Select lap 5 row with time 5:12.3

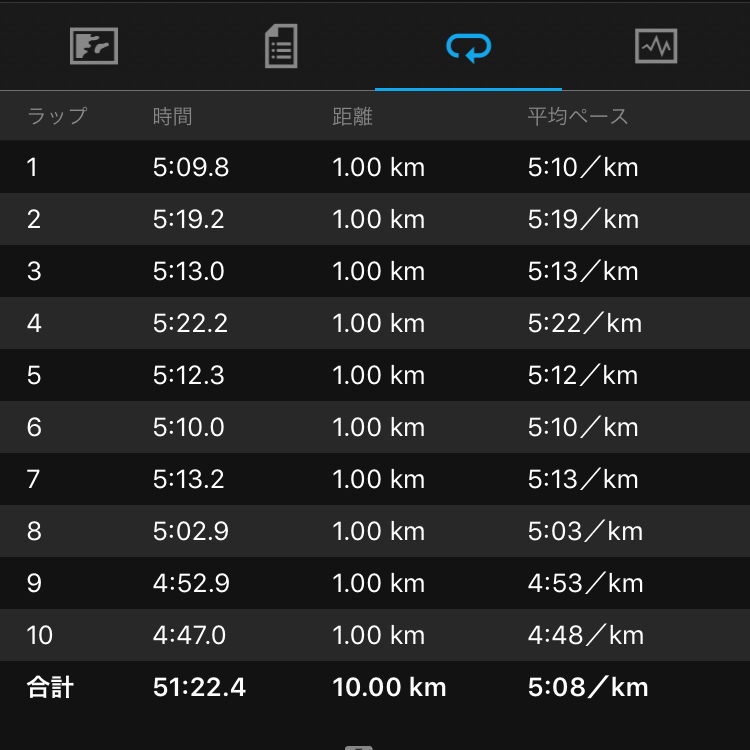pyautogui.click(x=375, y=375)
